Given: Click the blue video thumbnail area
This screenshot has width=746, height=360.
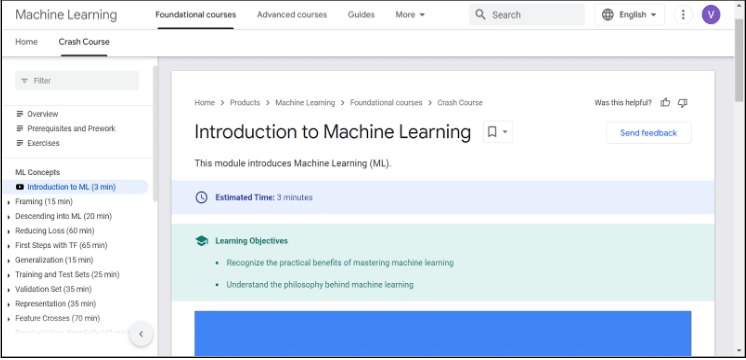Looking at the screenshot, I should pos(442,334).
